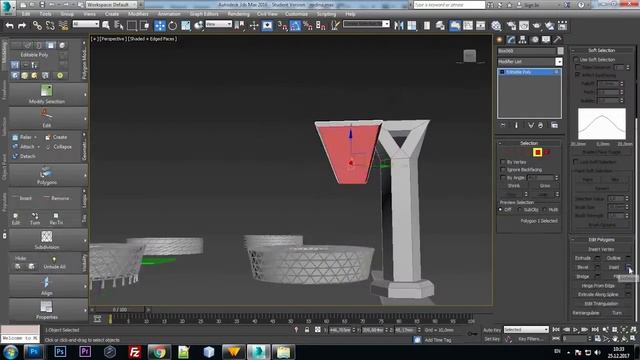Screen dimensions: 640x360
Task: Toggle the 3D Snaps icon
Action: pyautogui.click(x=282, y=26)
